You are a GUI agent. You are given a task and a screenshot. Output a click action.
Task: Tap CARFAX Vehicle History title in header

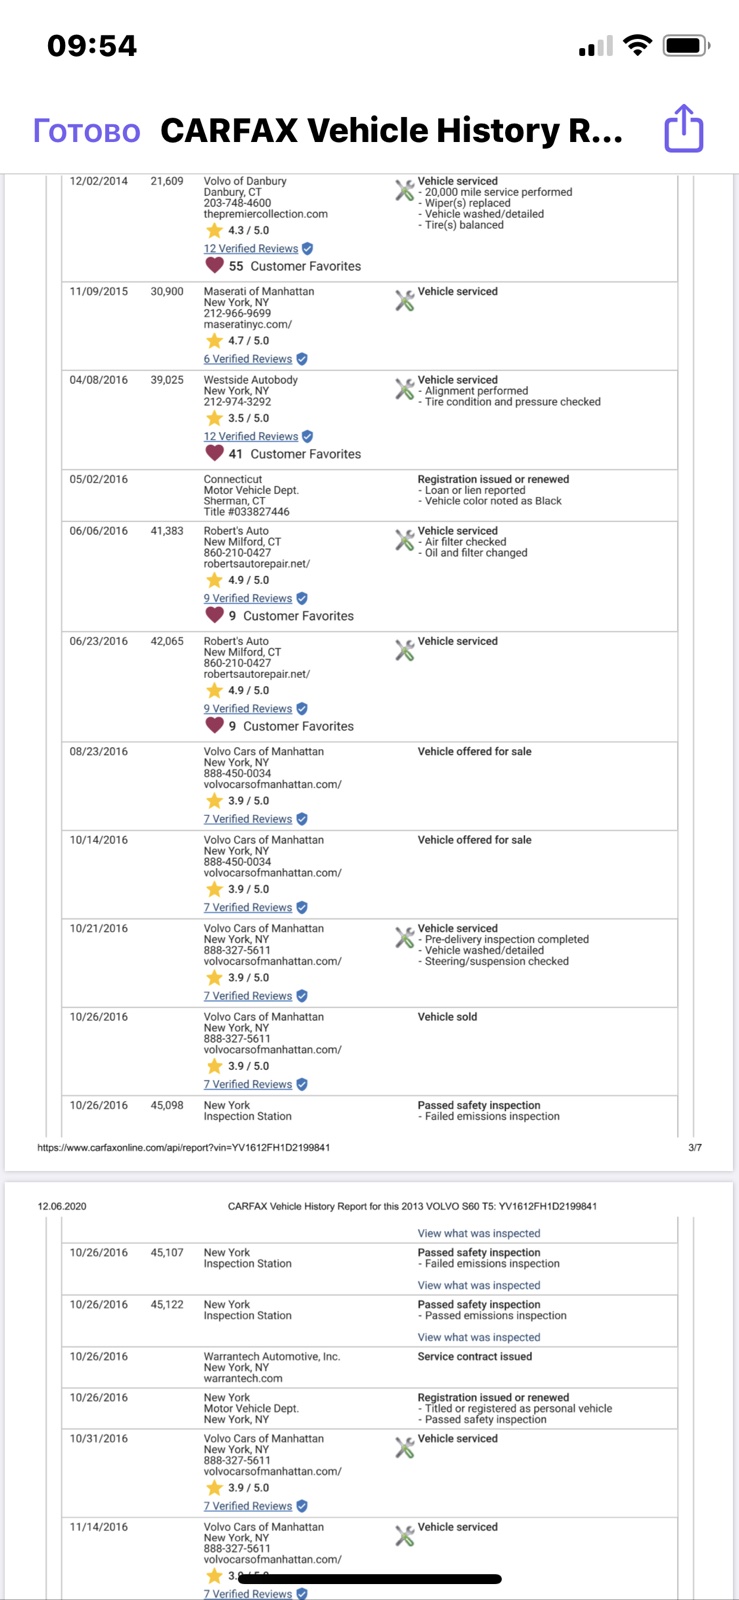[x=392, y=130]
